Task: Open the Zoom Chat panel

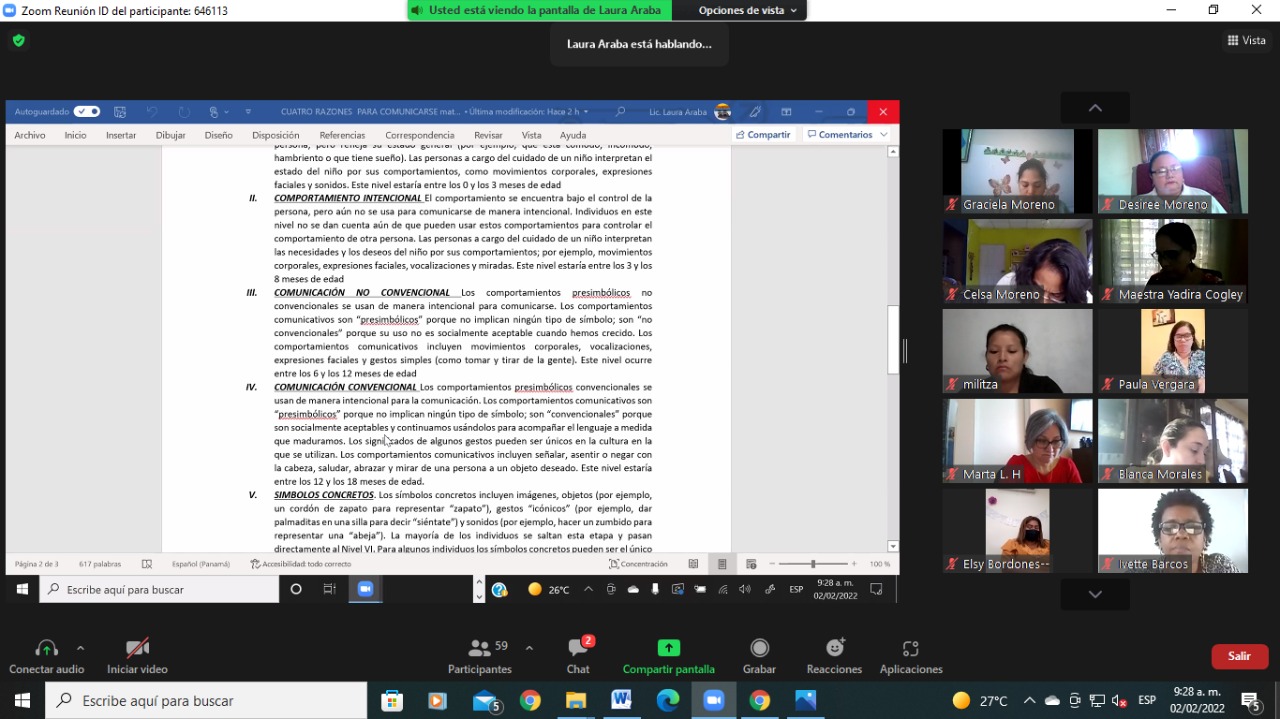Action: coord(578,656)
